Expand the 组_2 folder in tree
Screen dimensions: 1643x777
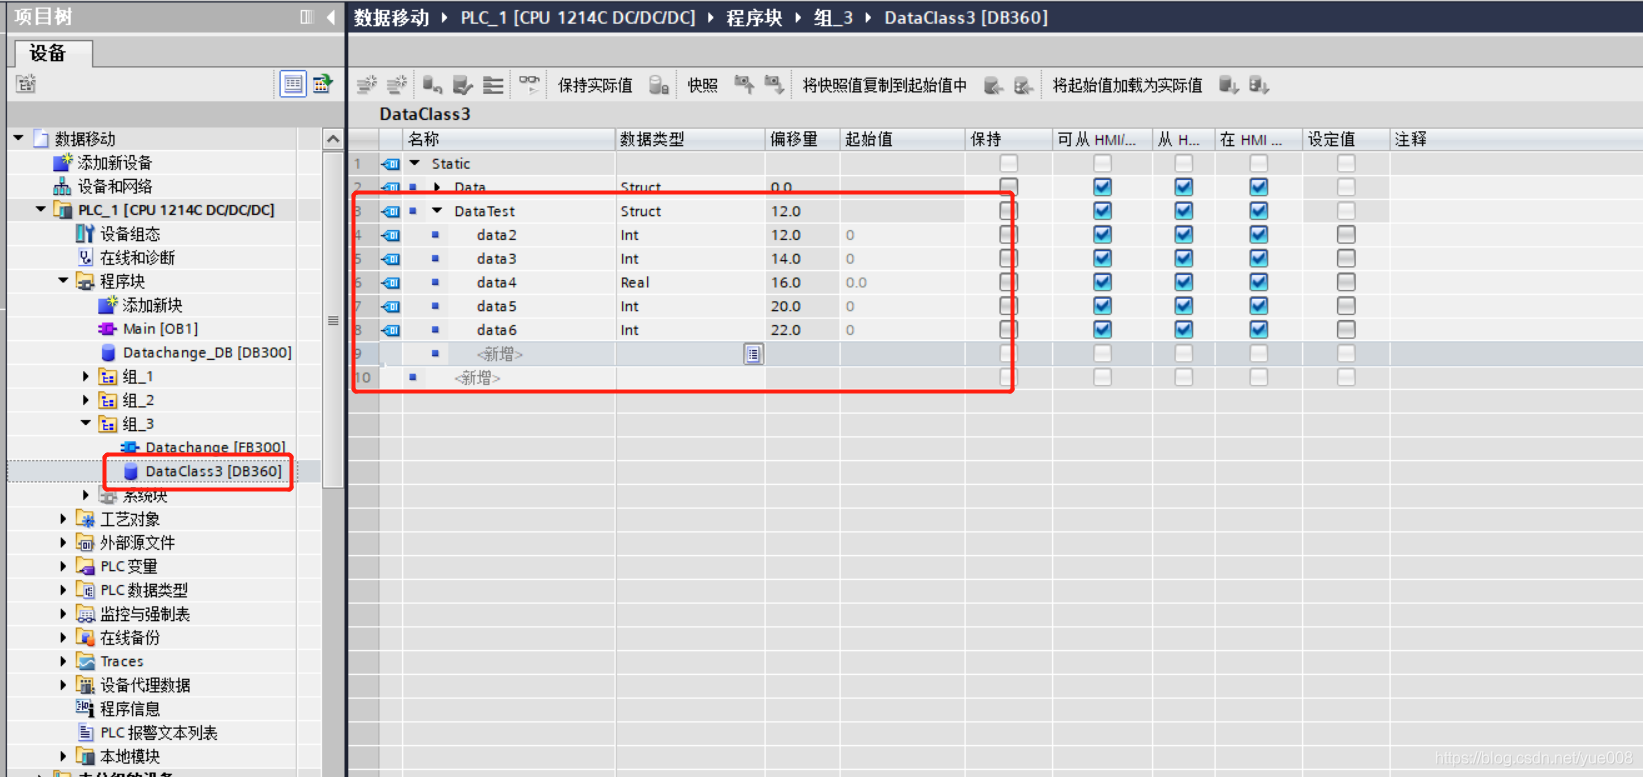85,401
